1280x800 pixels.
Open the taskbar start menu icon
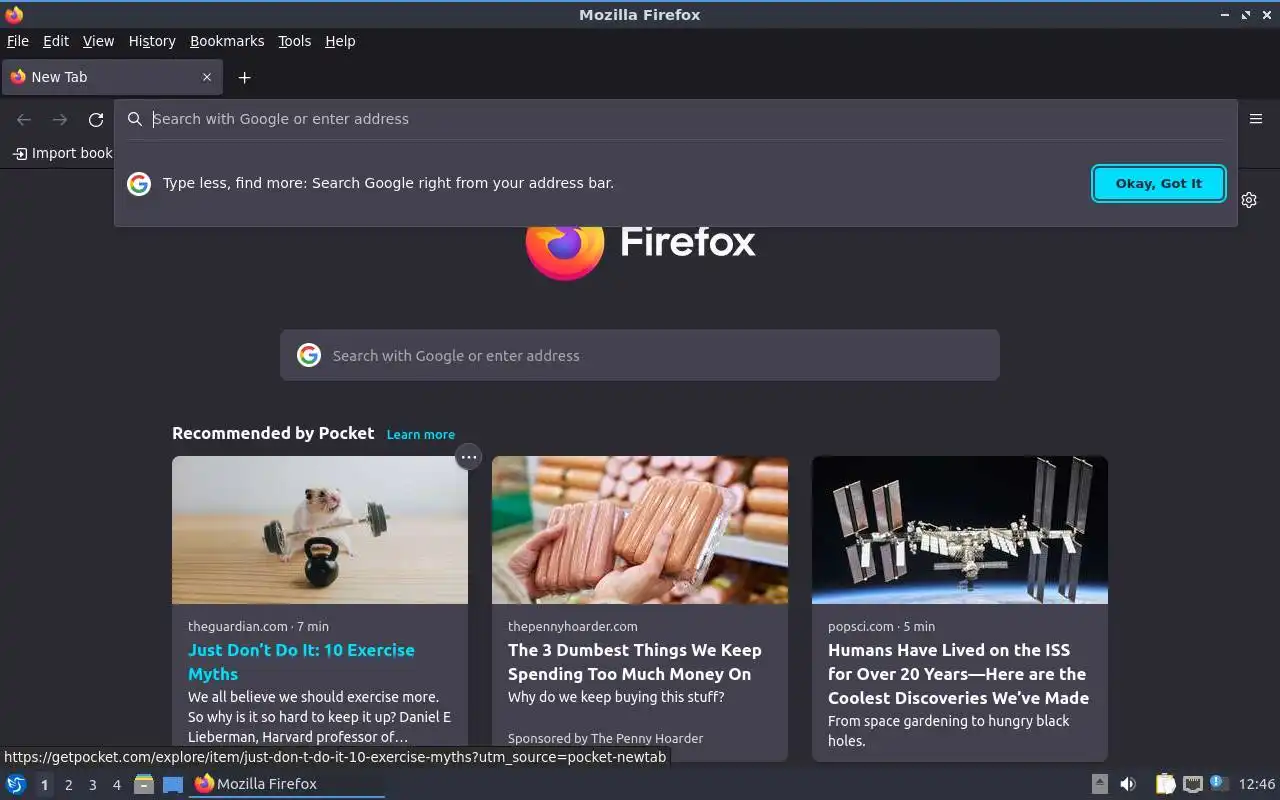[x=16, y=784]
